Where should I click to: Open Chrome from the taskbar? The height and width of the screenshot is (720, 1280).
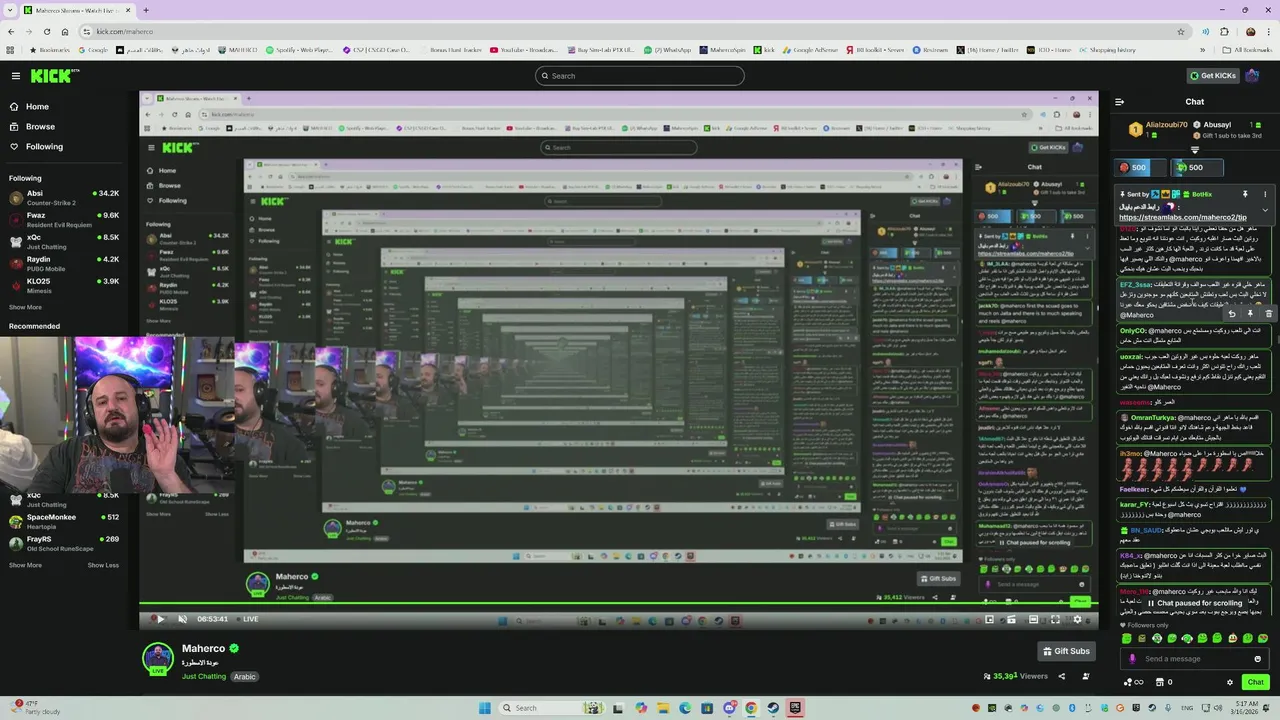751,708
